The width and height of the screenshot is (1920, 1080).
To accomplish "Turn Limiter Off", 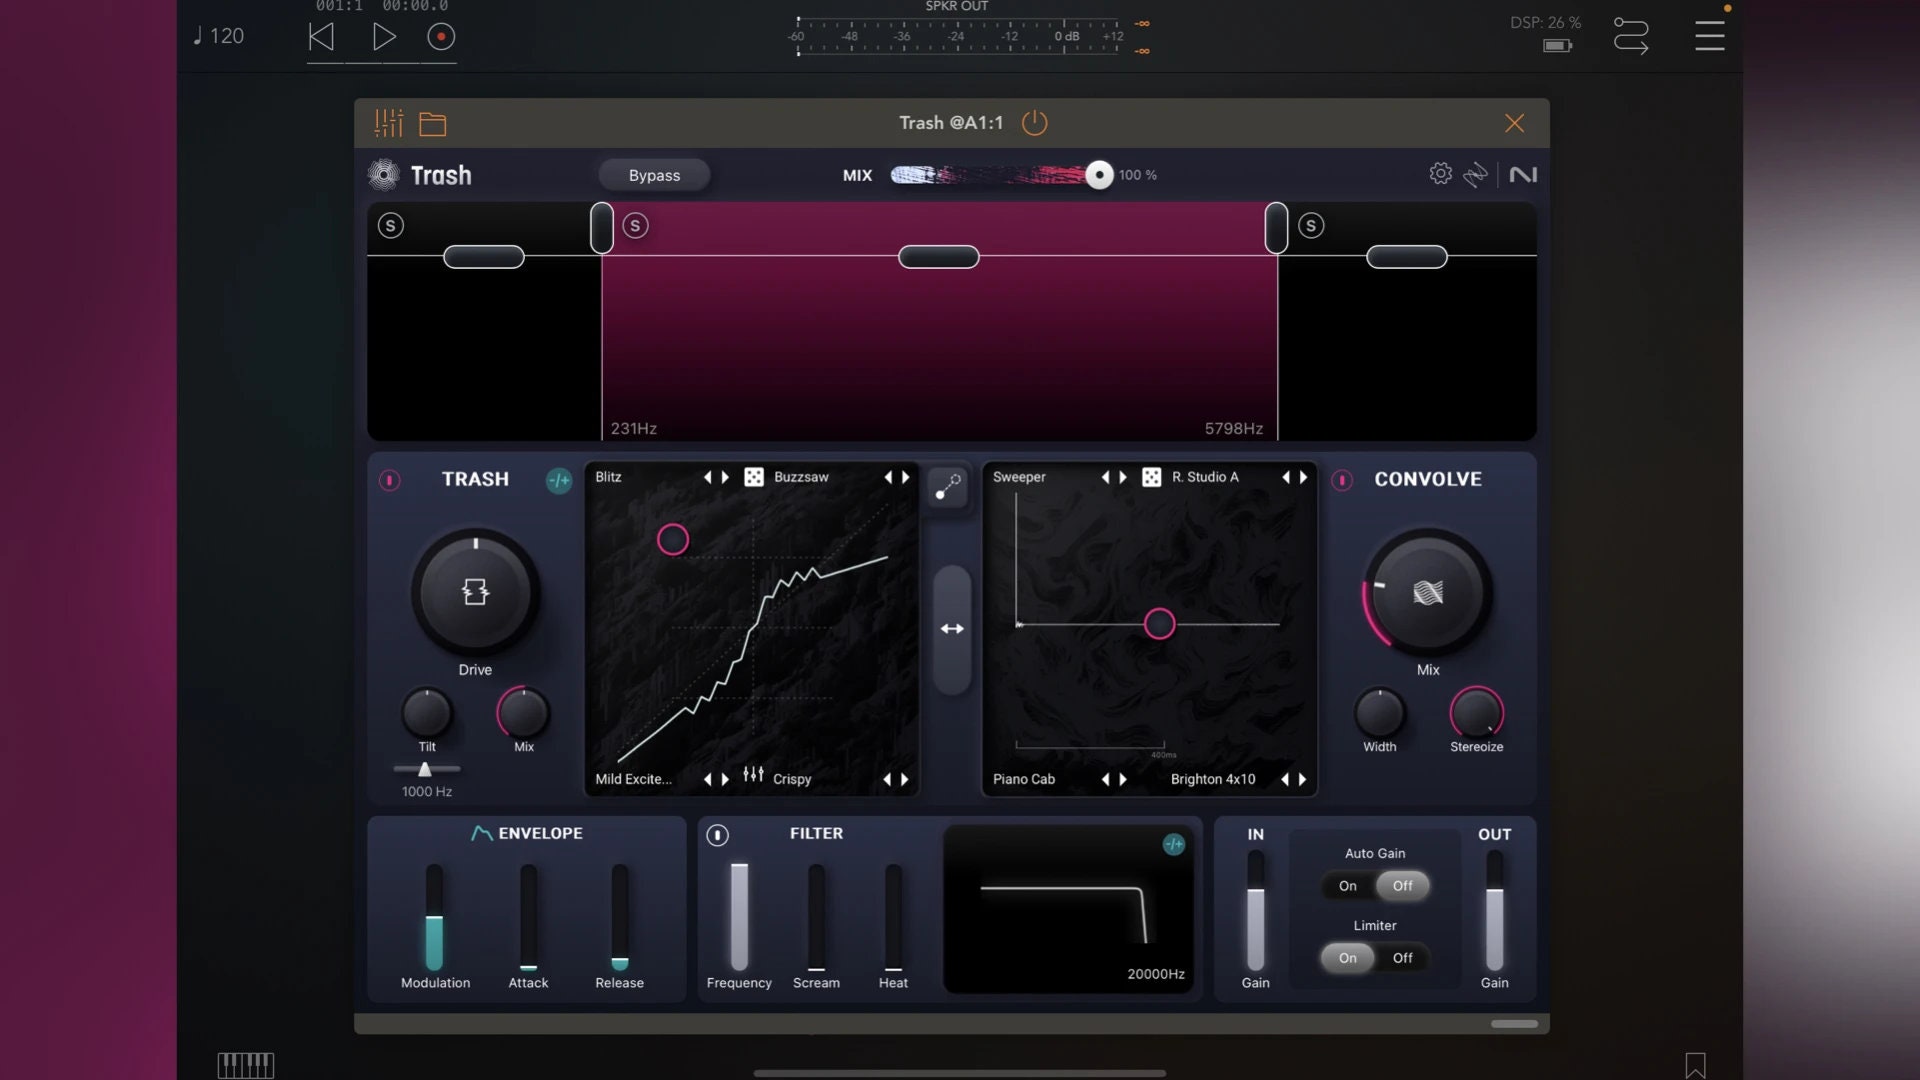I will point(1403,958).
